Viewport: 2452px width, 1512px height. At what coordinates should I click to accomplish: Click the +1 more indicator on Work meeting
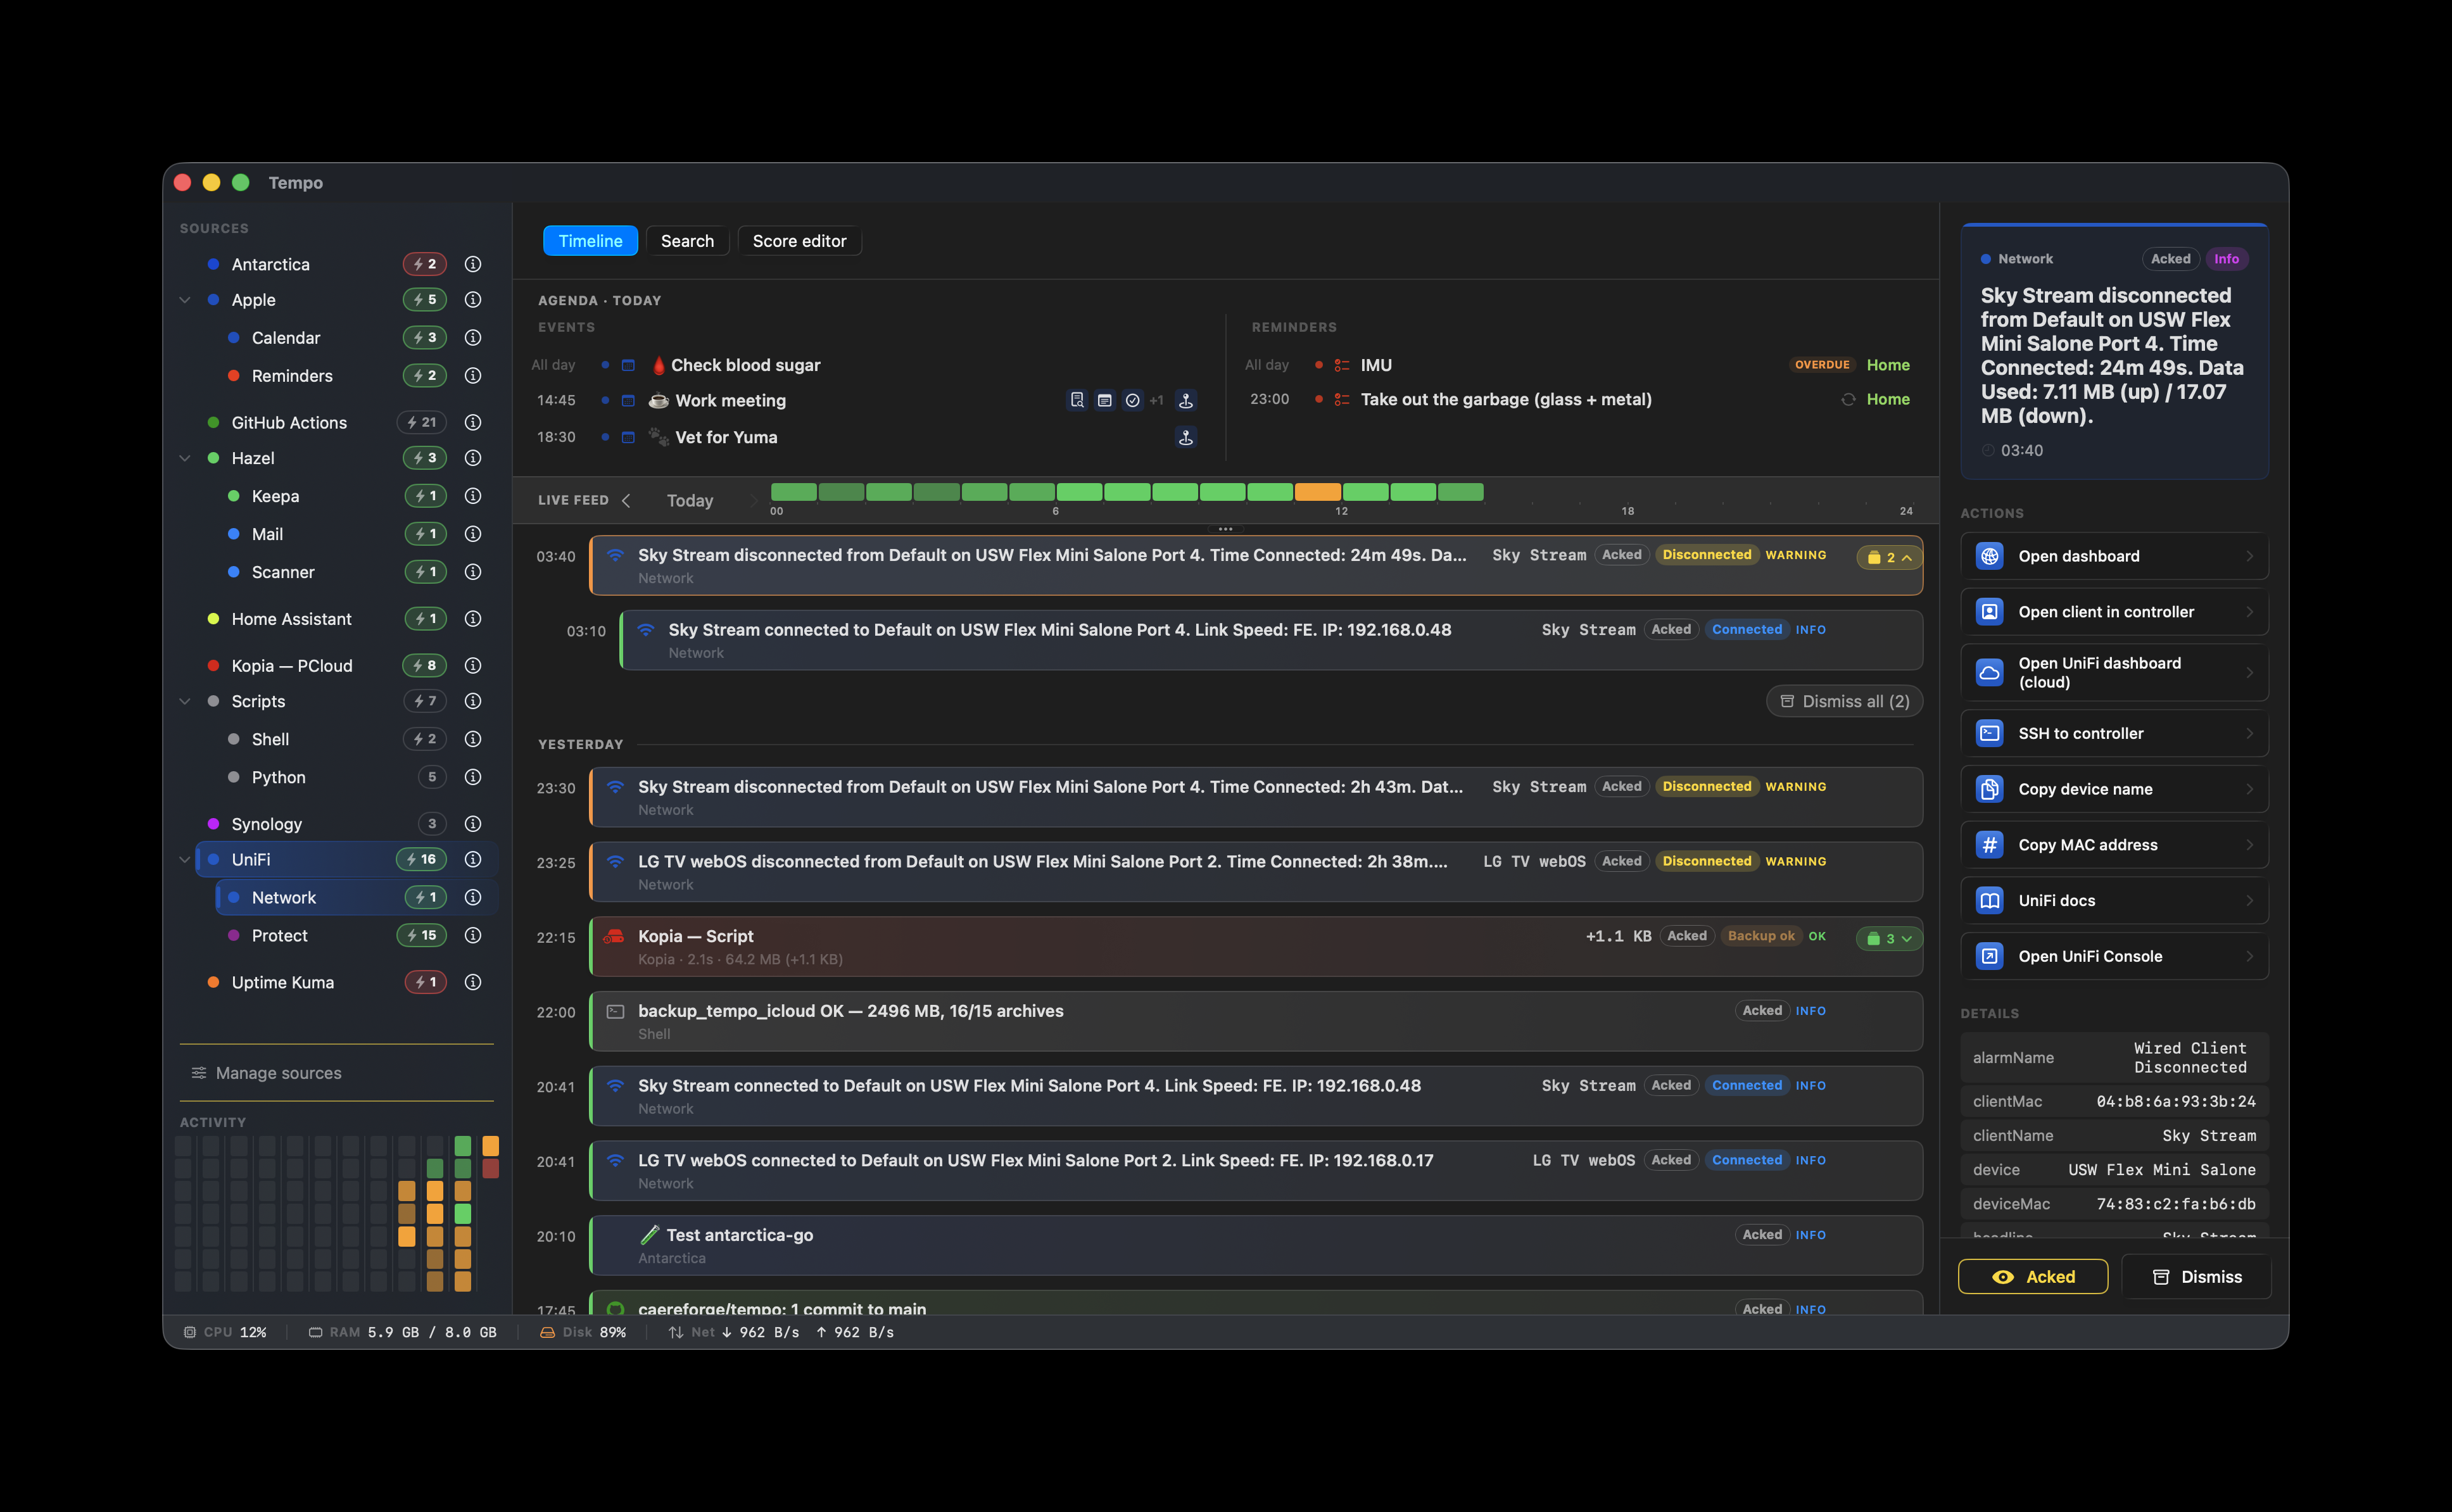(1156, 400)
